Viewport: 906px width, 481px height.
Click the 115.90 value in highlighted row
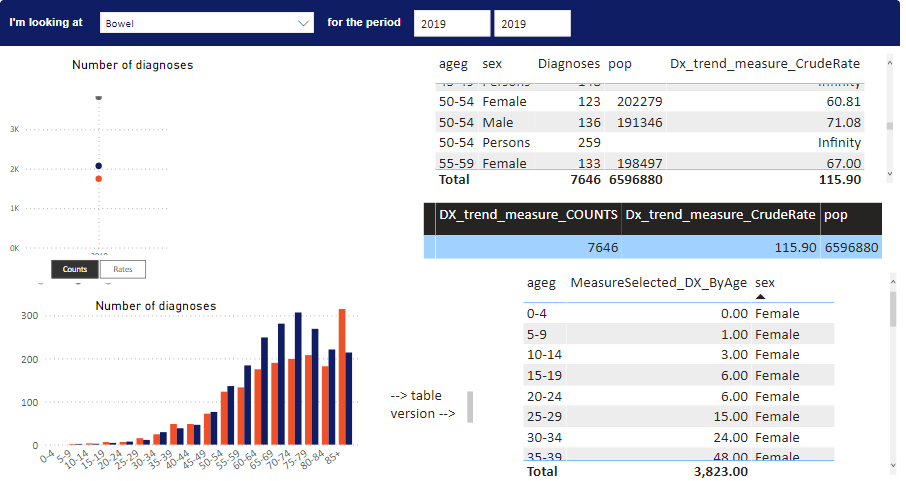(x=795, y=247)
